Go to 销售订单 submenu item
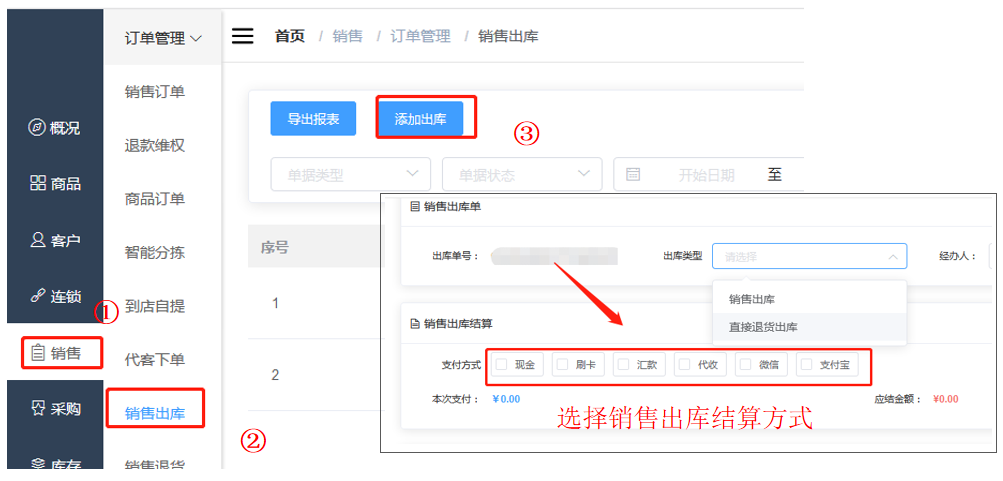1003x481 pixels. click(x=155, y=92)
